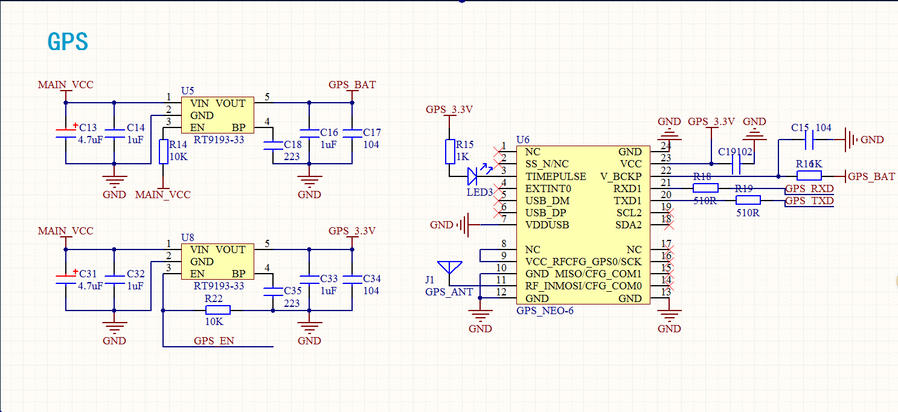Select resistor R14 symbol

click(164, 151)
